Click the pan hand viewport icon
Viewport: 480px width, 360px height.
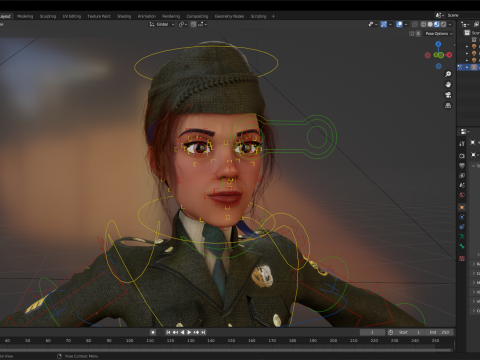[448, 85]
